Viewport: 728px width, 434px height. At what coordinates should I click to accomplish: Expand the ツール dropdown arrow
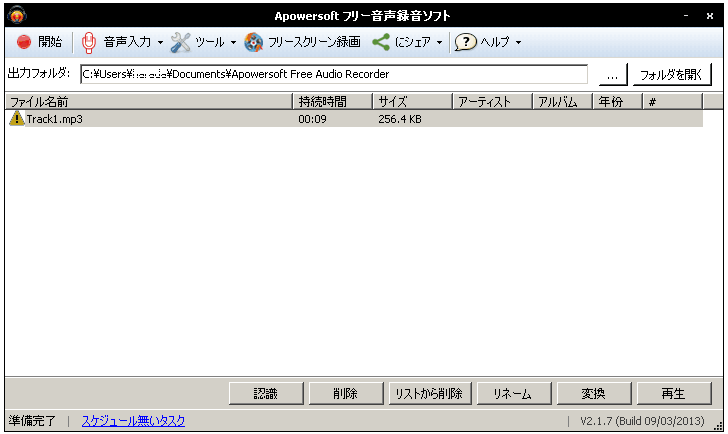[233, 43]
